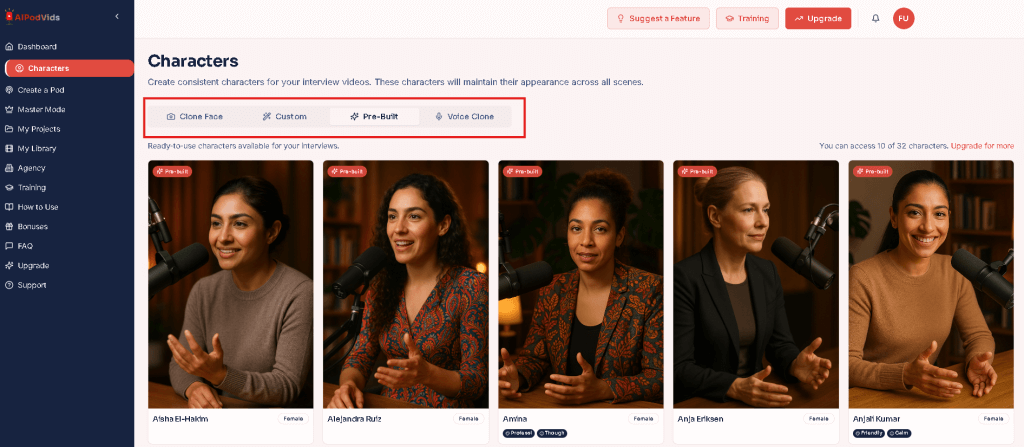Image resolution: width=1024 pixels, height=447 pixels.
Task: Click the Upgrade for more link
Action: click(x=982, y=146)
